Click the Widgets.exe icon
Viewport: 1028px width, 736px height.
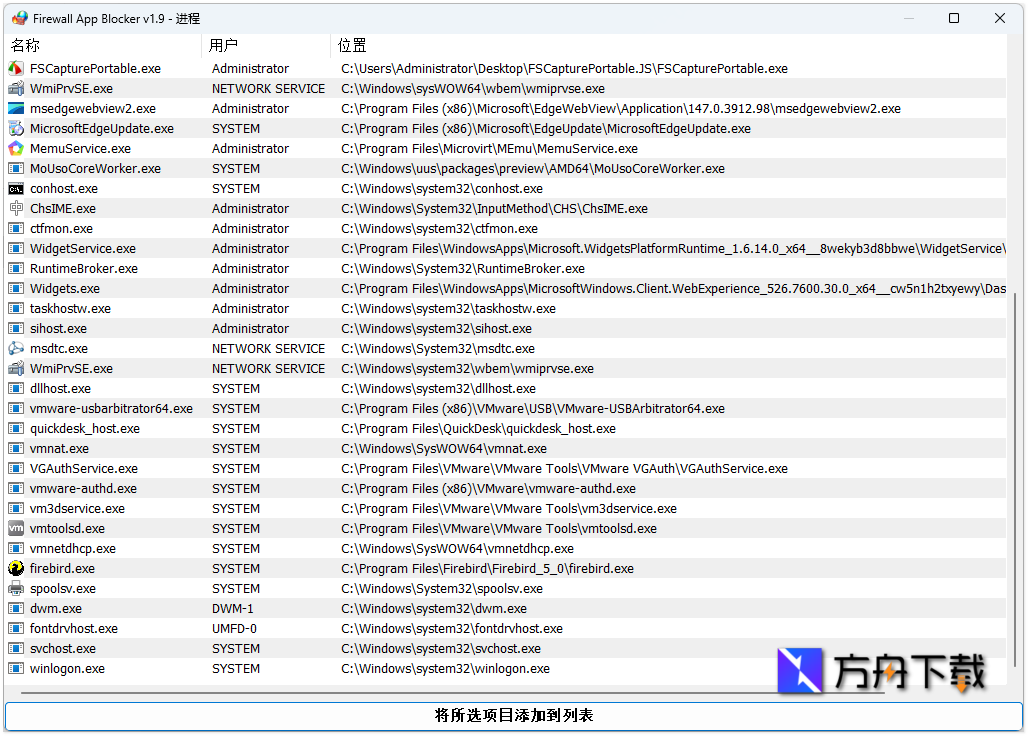(x=16, y=288)
